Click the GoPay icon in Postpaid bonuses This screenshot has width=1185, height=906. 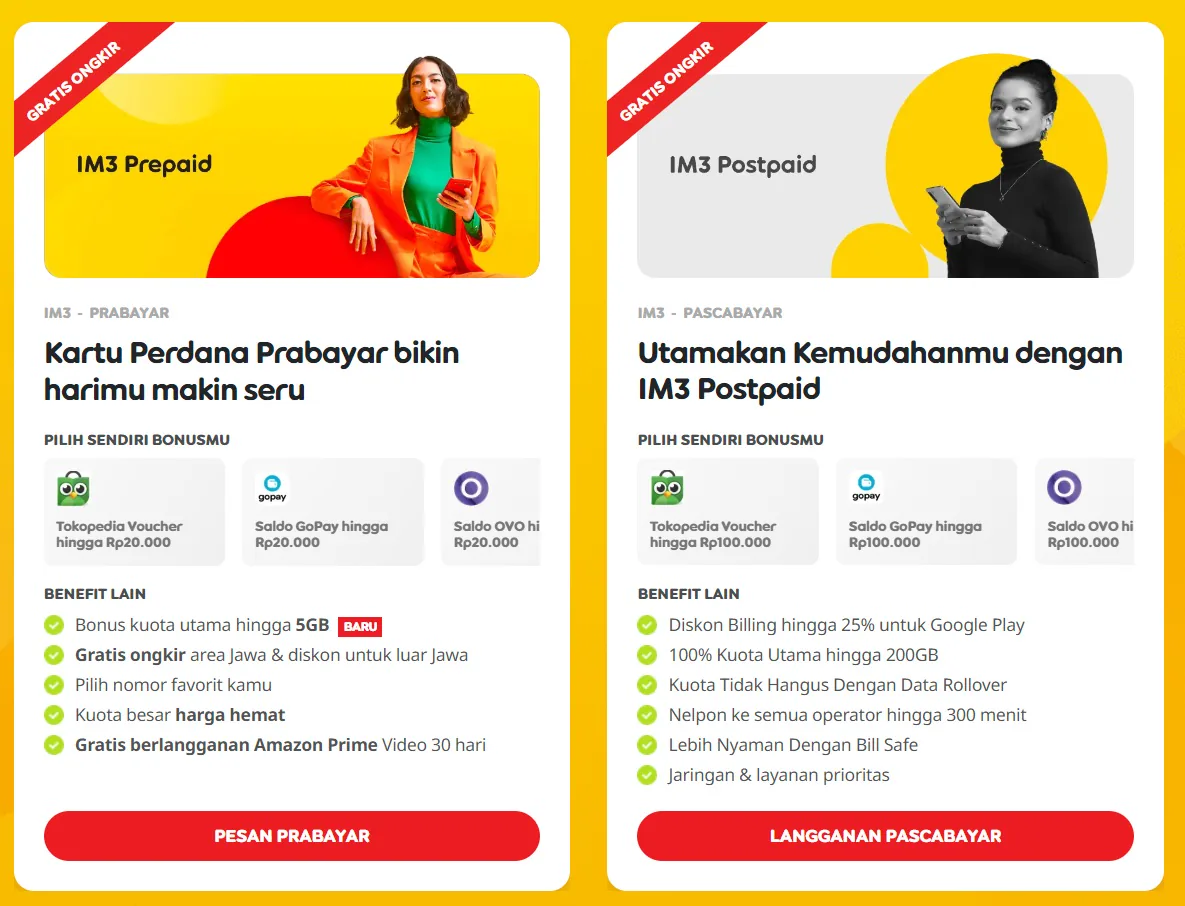pyautogui.click(x=866, y=487)
